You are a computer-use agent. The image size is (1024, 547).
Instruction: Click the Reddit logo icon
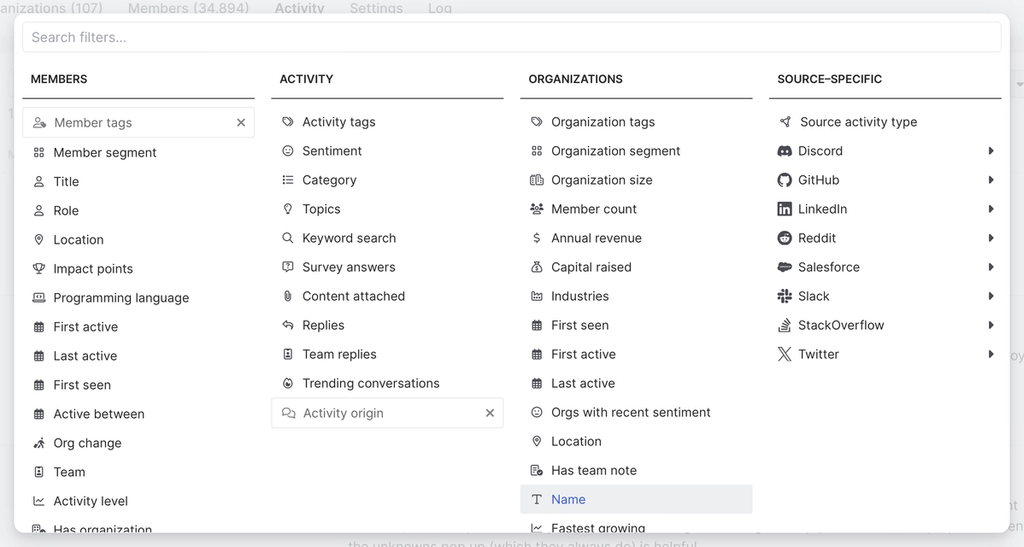(x=785, y=238)
